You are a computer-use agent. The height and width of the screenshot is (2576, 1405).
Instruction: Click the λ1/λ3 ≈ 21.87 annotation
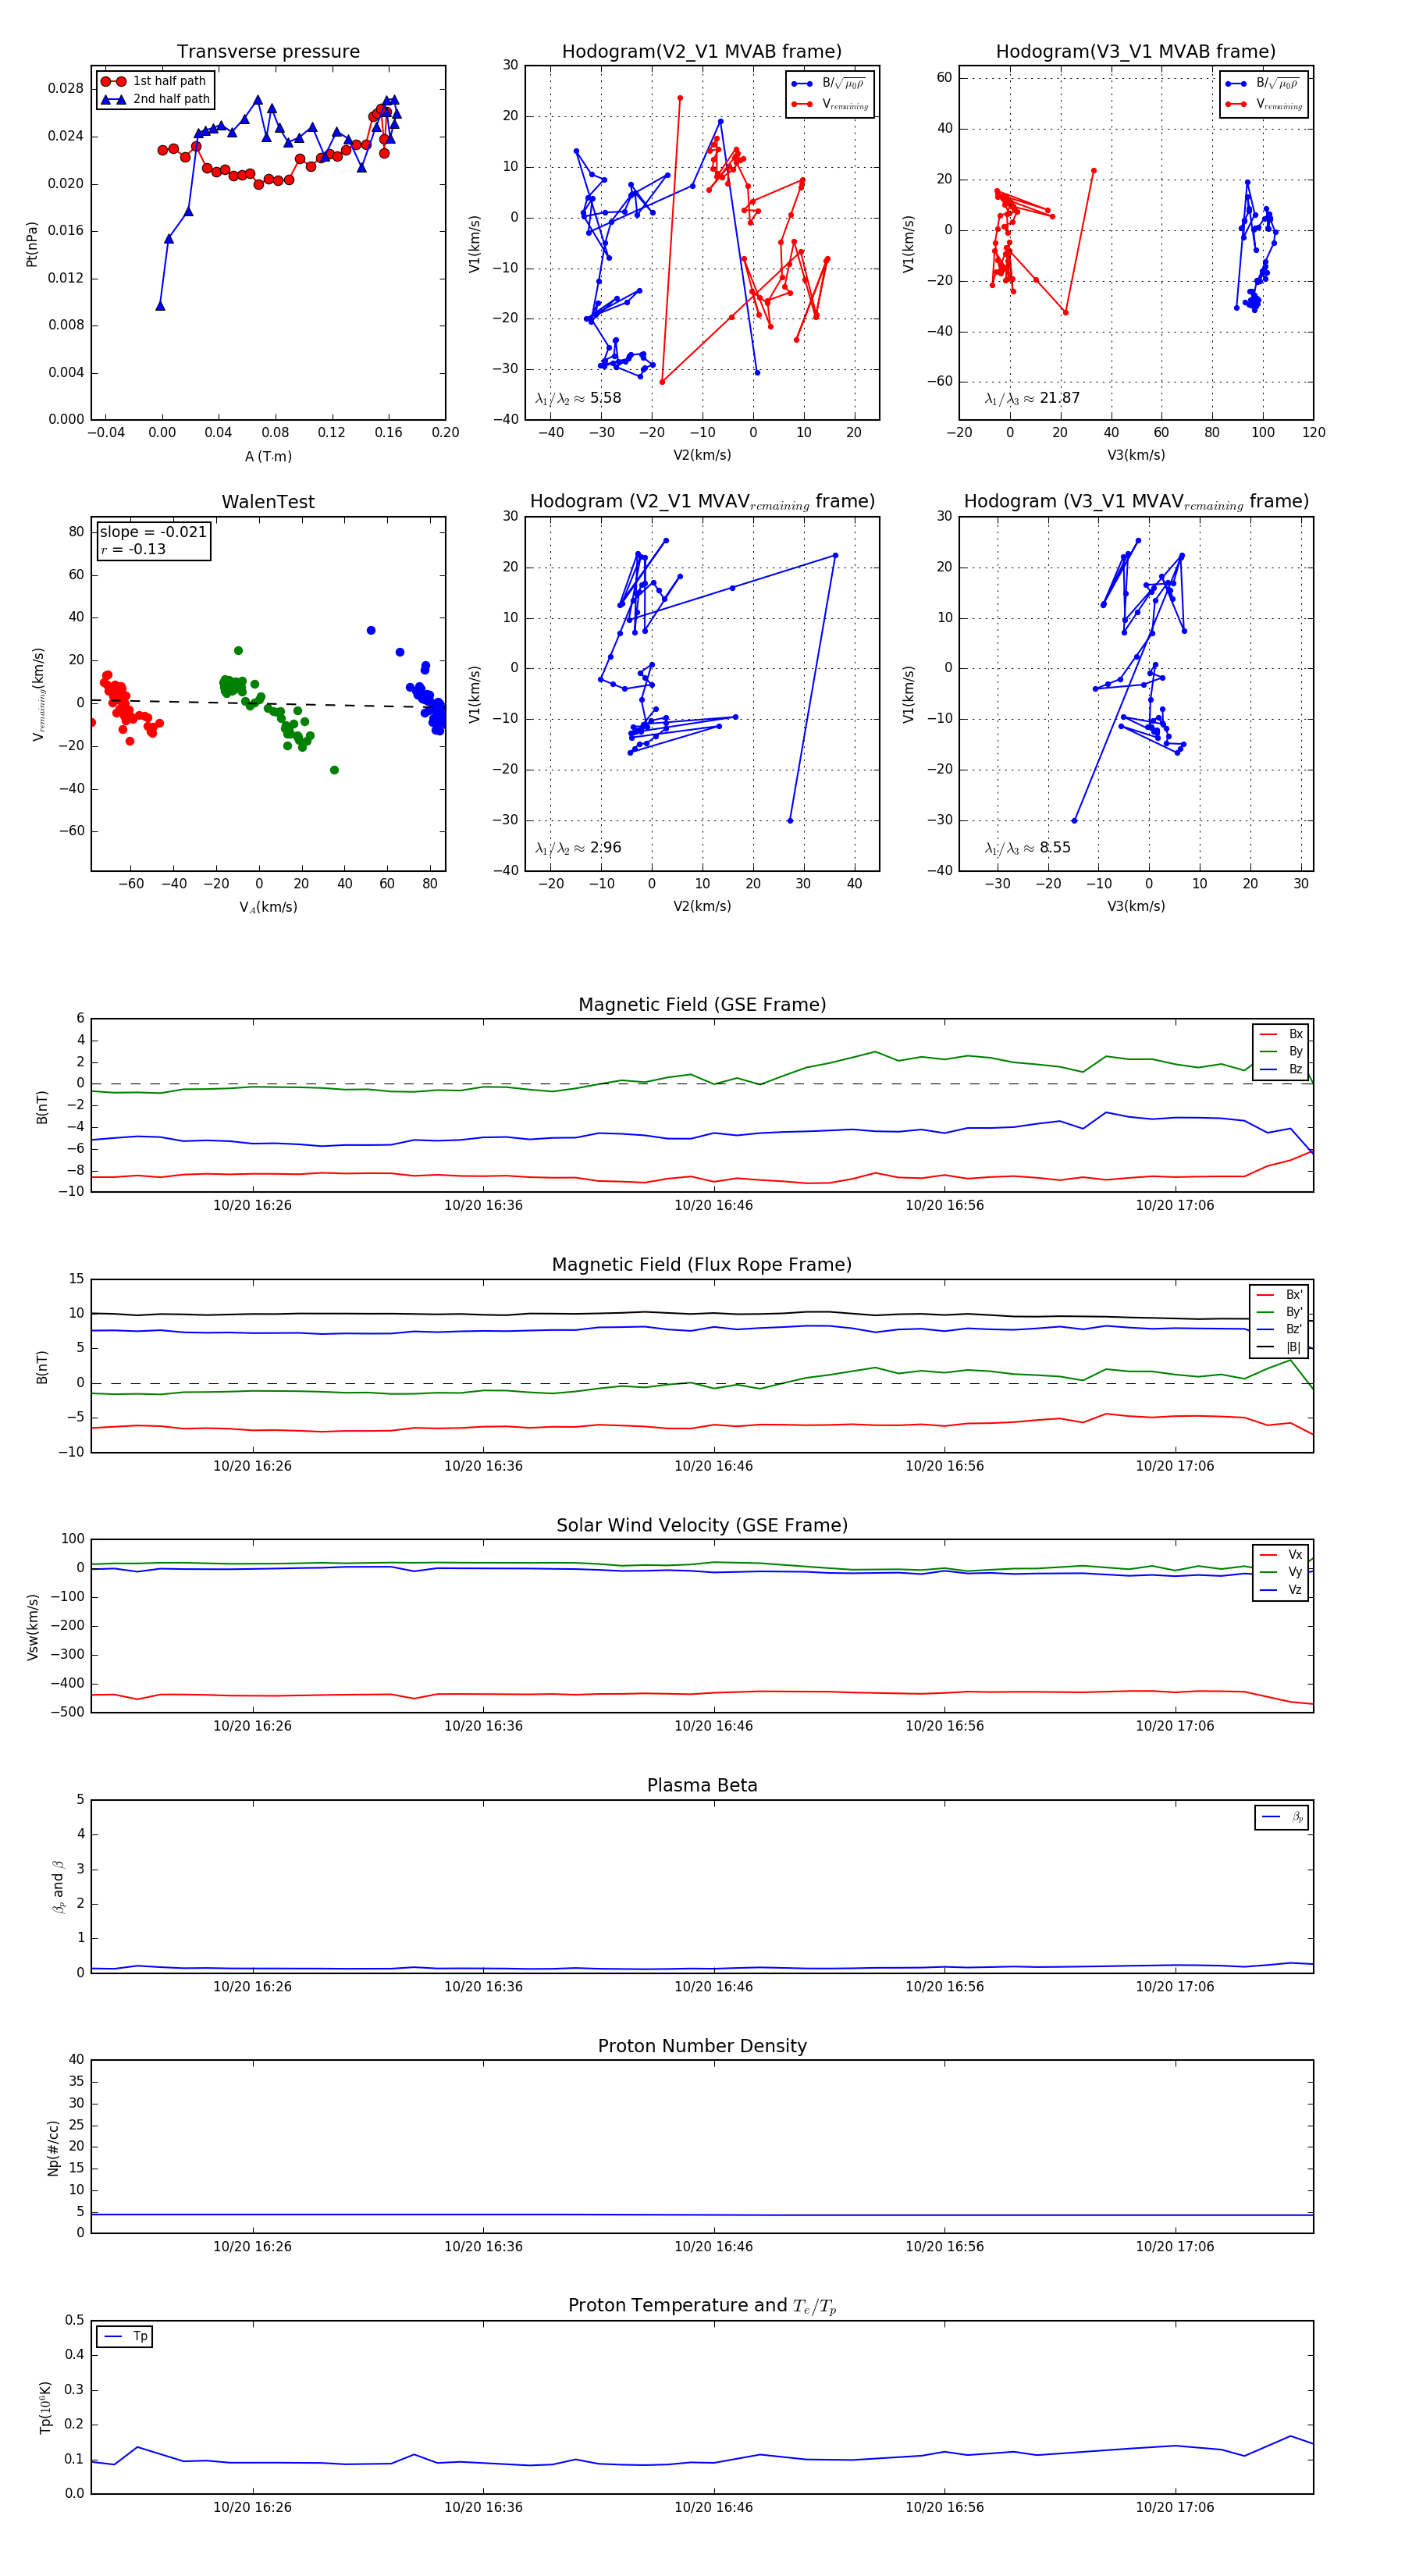(x=1032, y=398)
